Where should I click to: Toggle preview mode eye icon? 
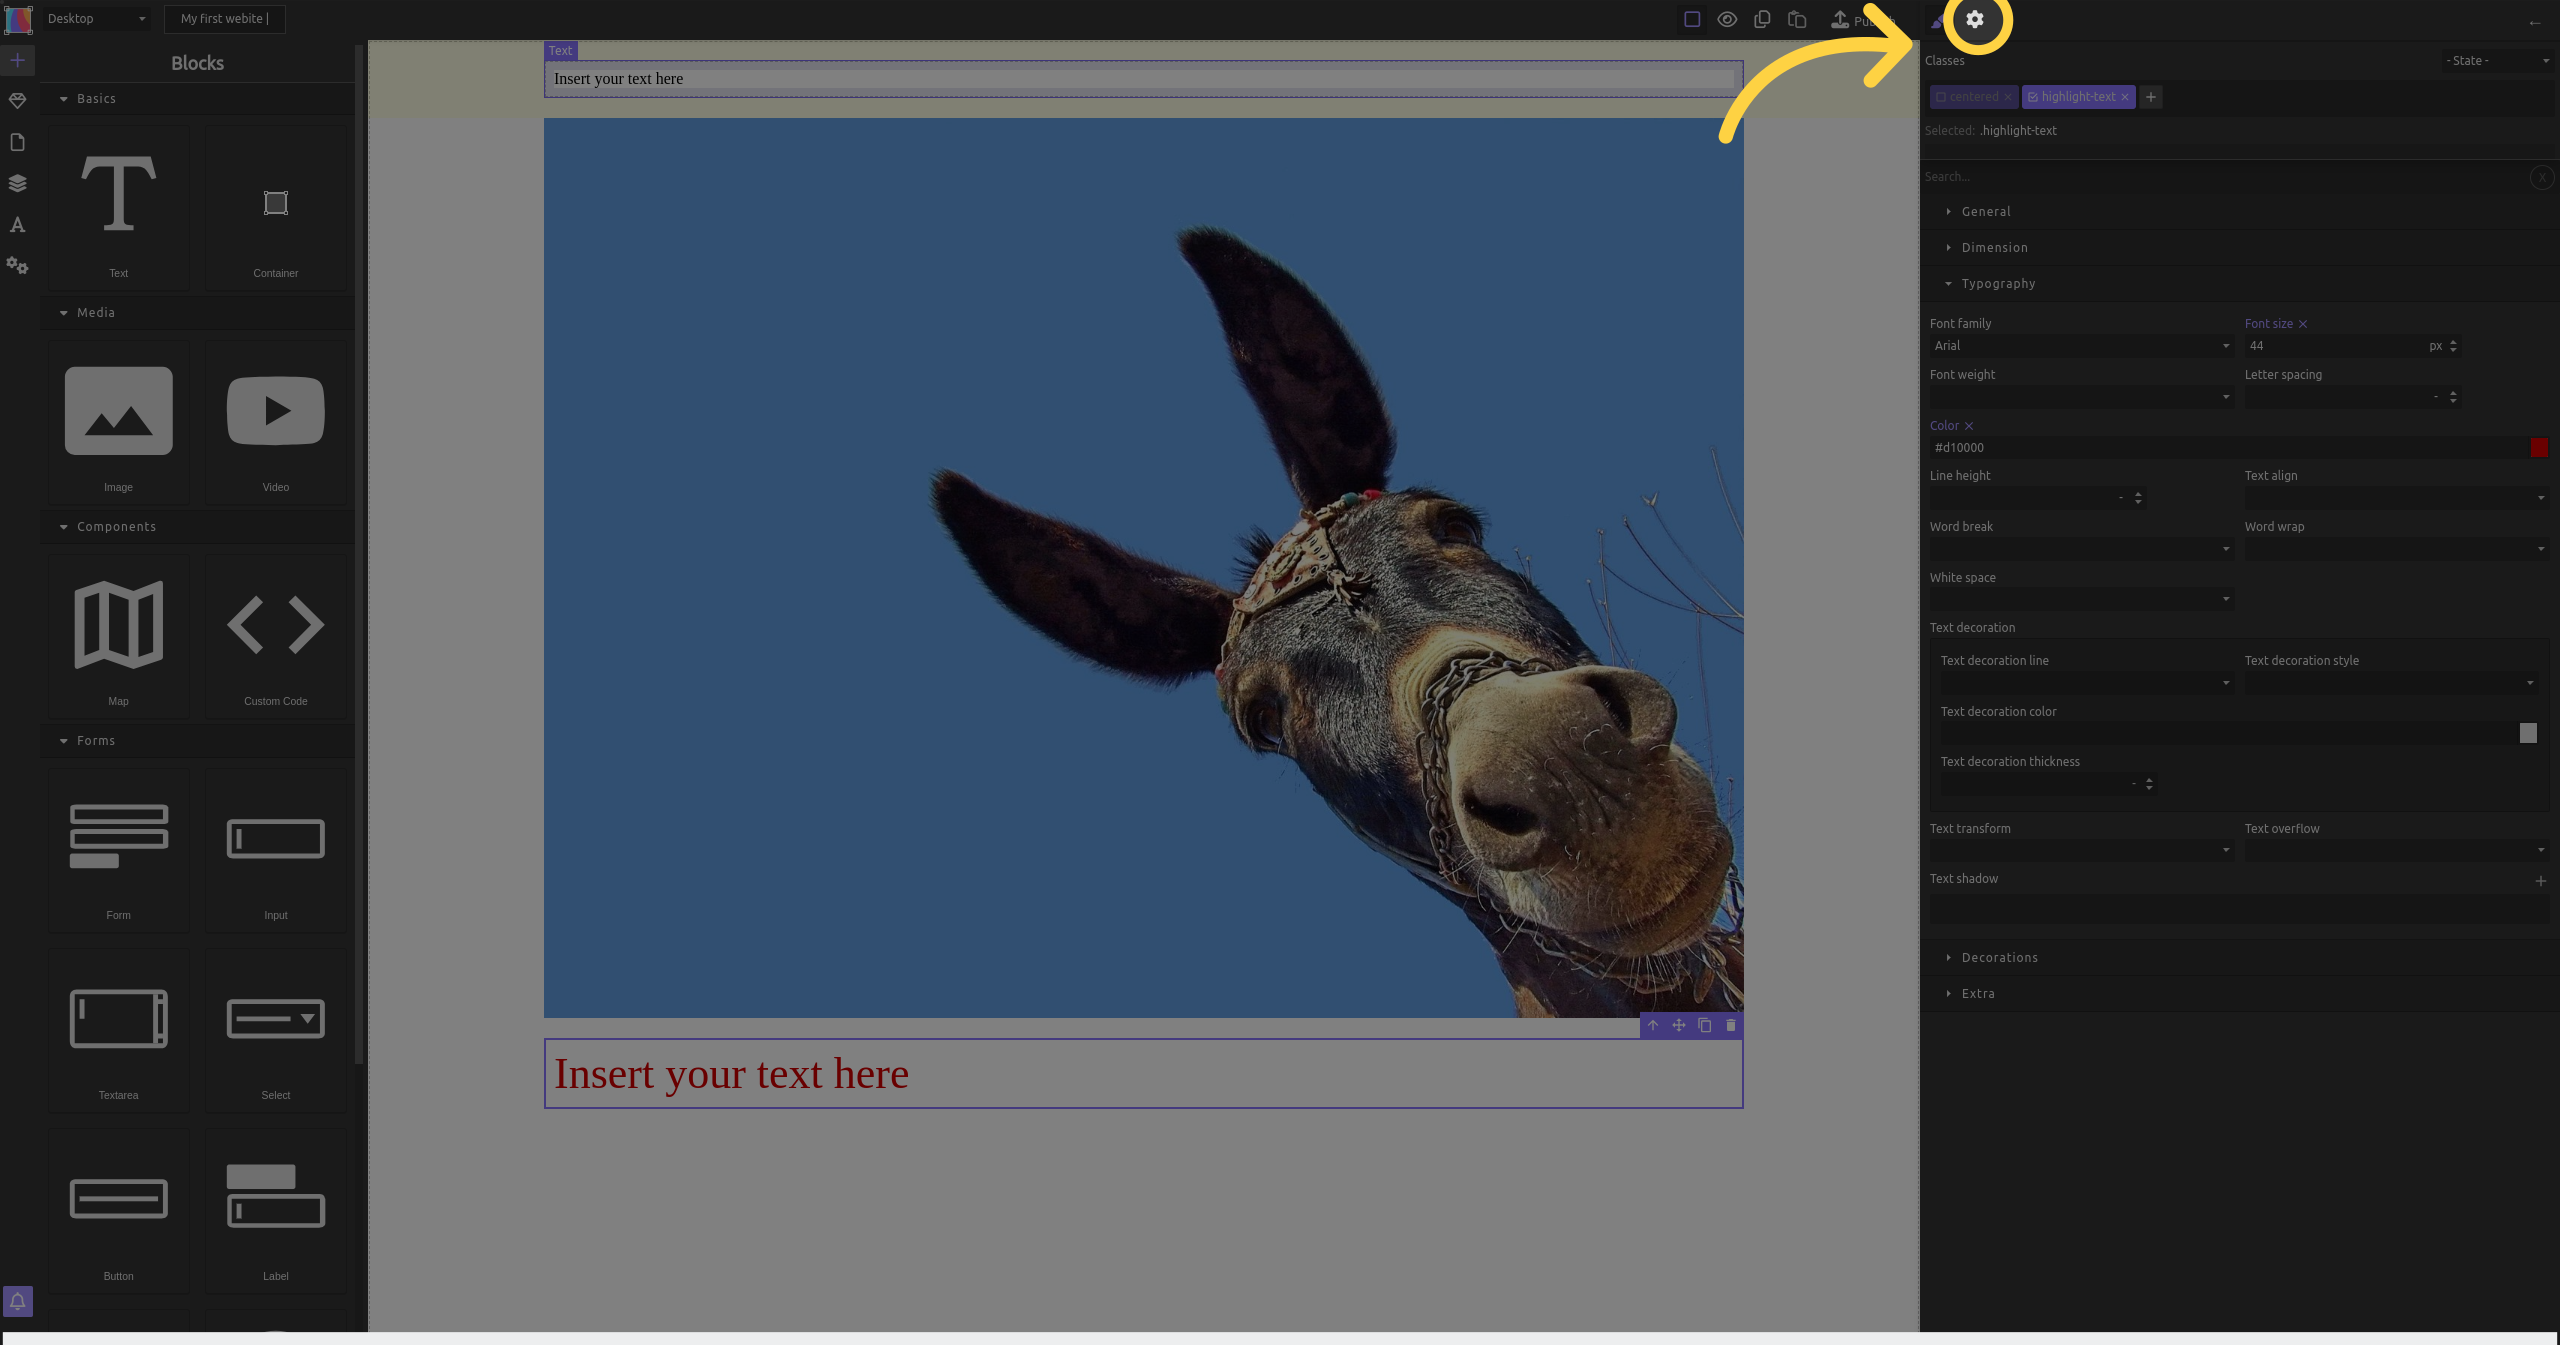point(1727,19)
